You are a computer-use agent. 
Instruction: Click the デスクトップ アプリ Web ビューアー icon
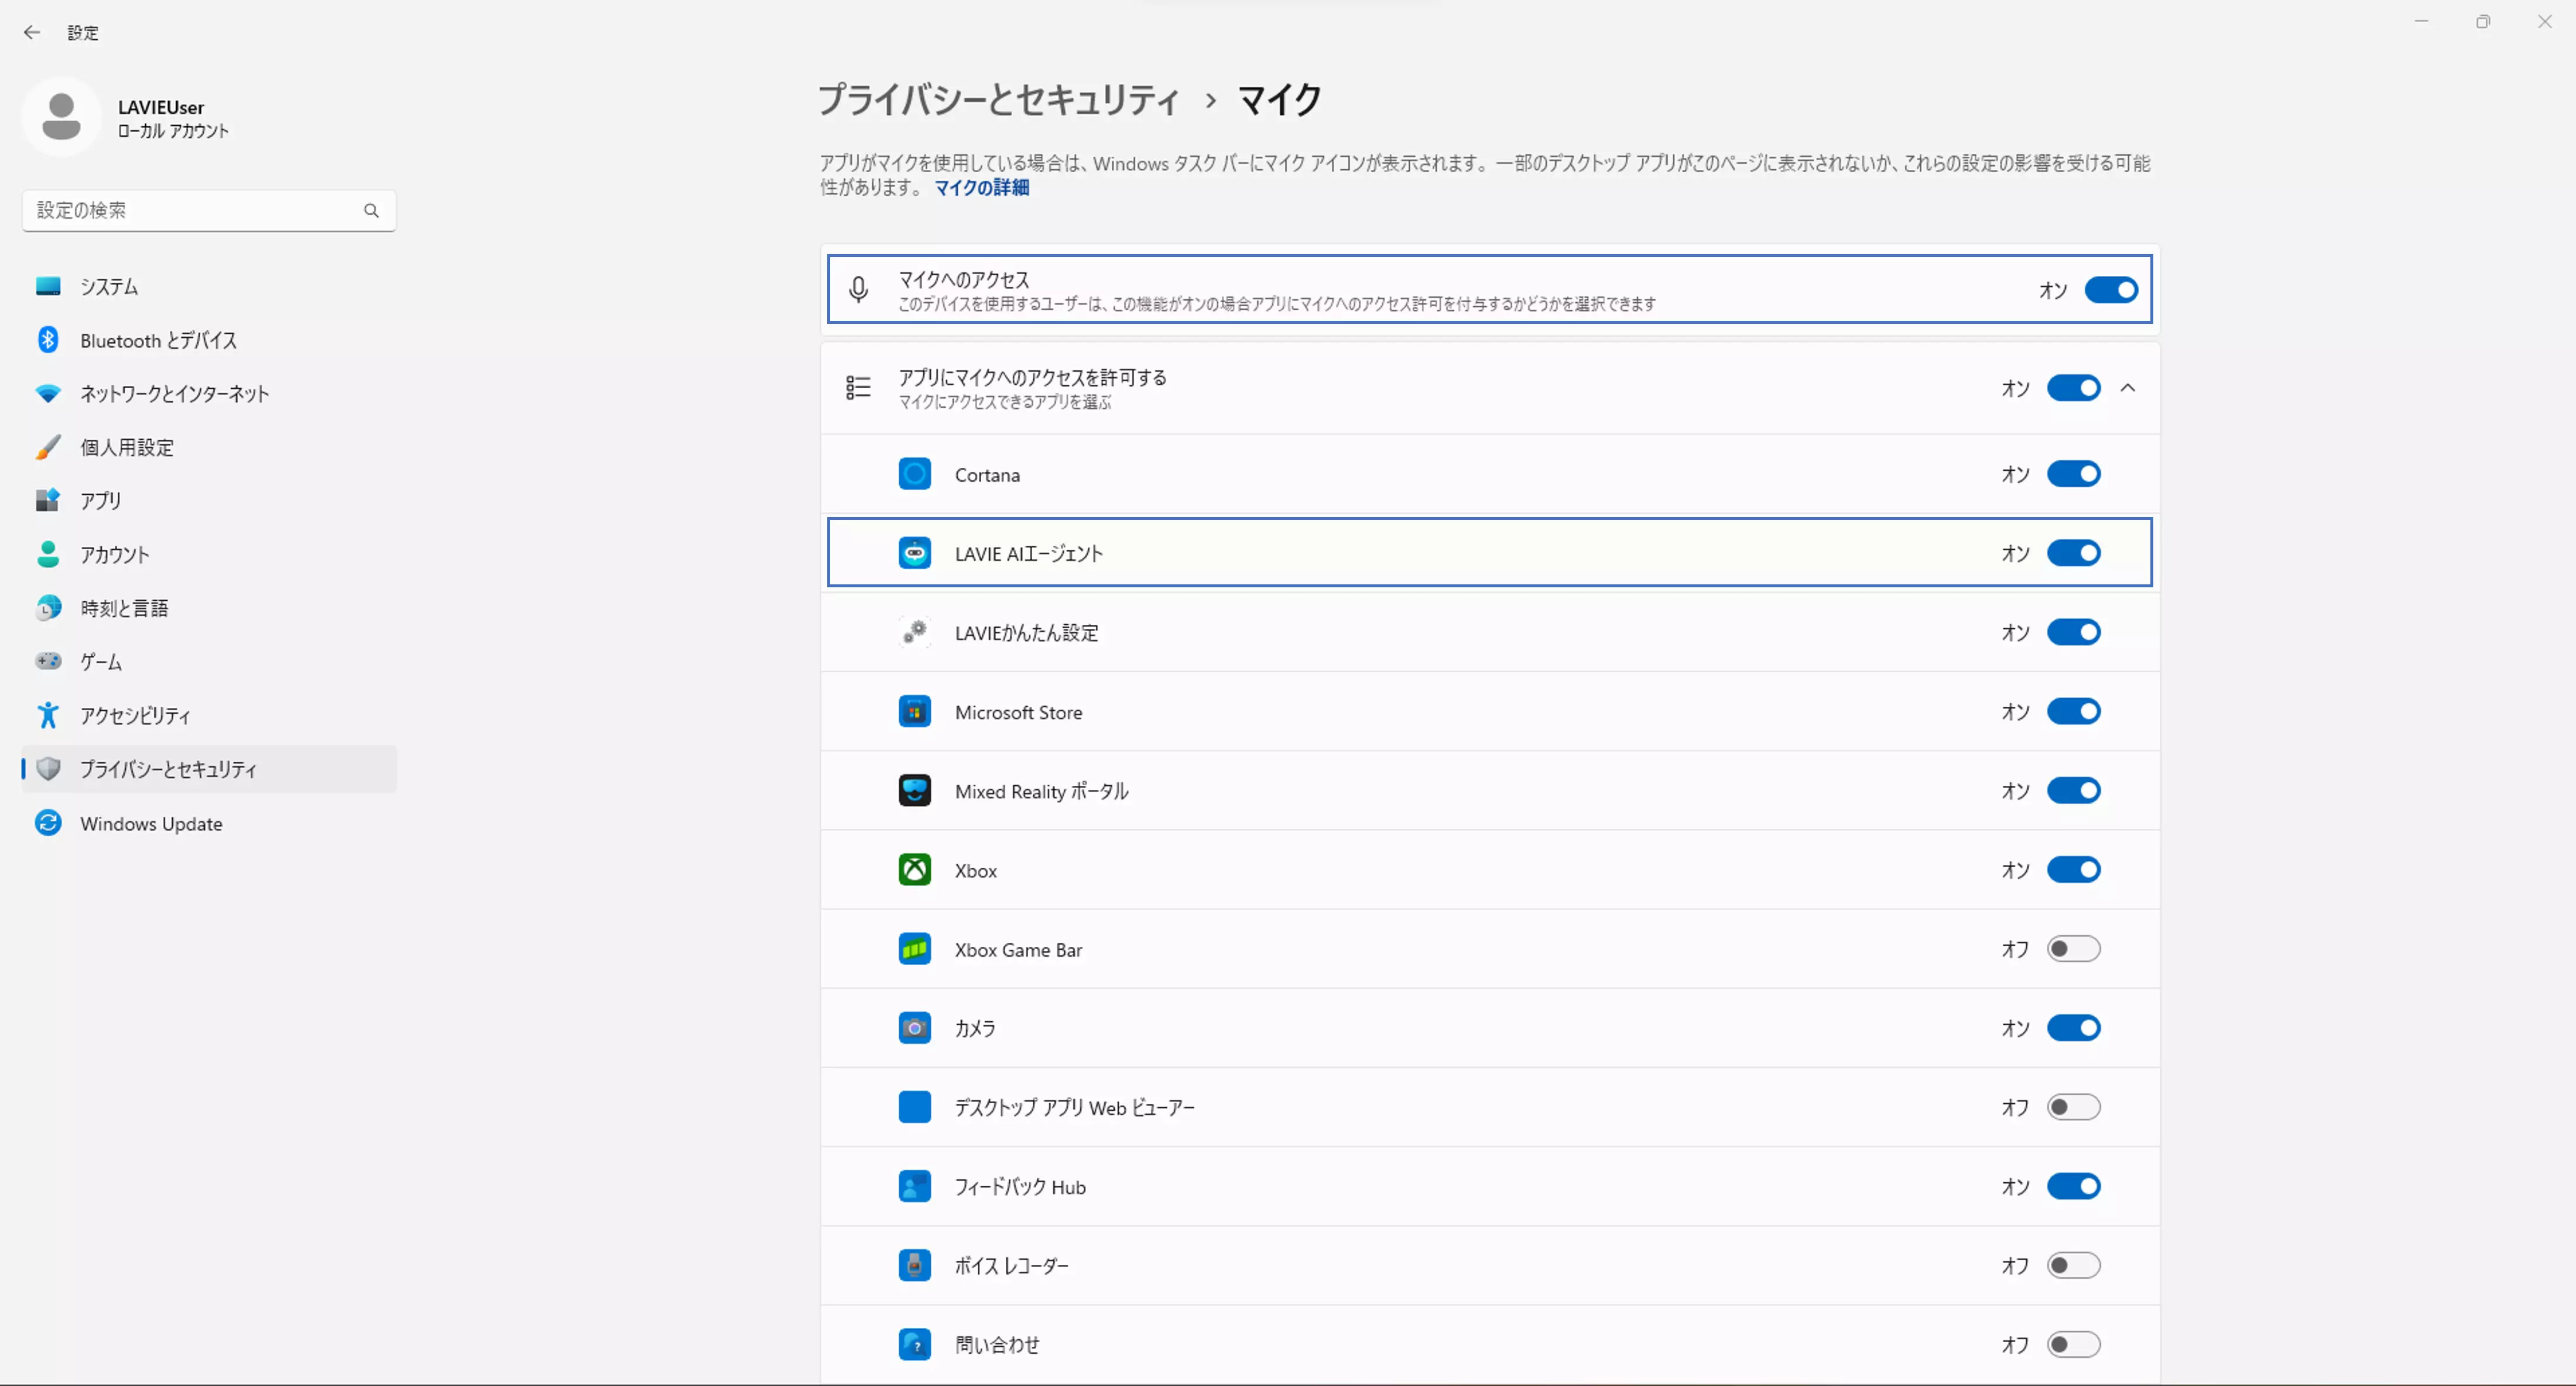click(x=914, y=1107)
